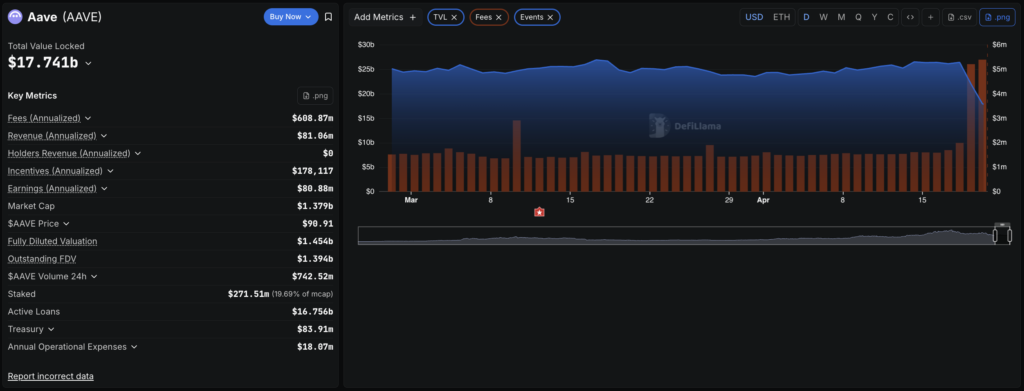
Task: Download chart image as .png
Action: [997, 18]
